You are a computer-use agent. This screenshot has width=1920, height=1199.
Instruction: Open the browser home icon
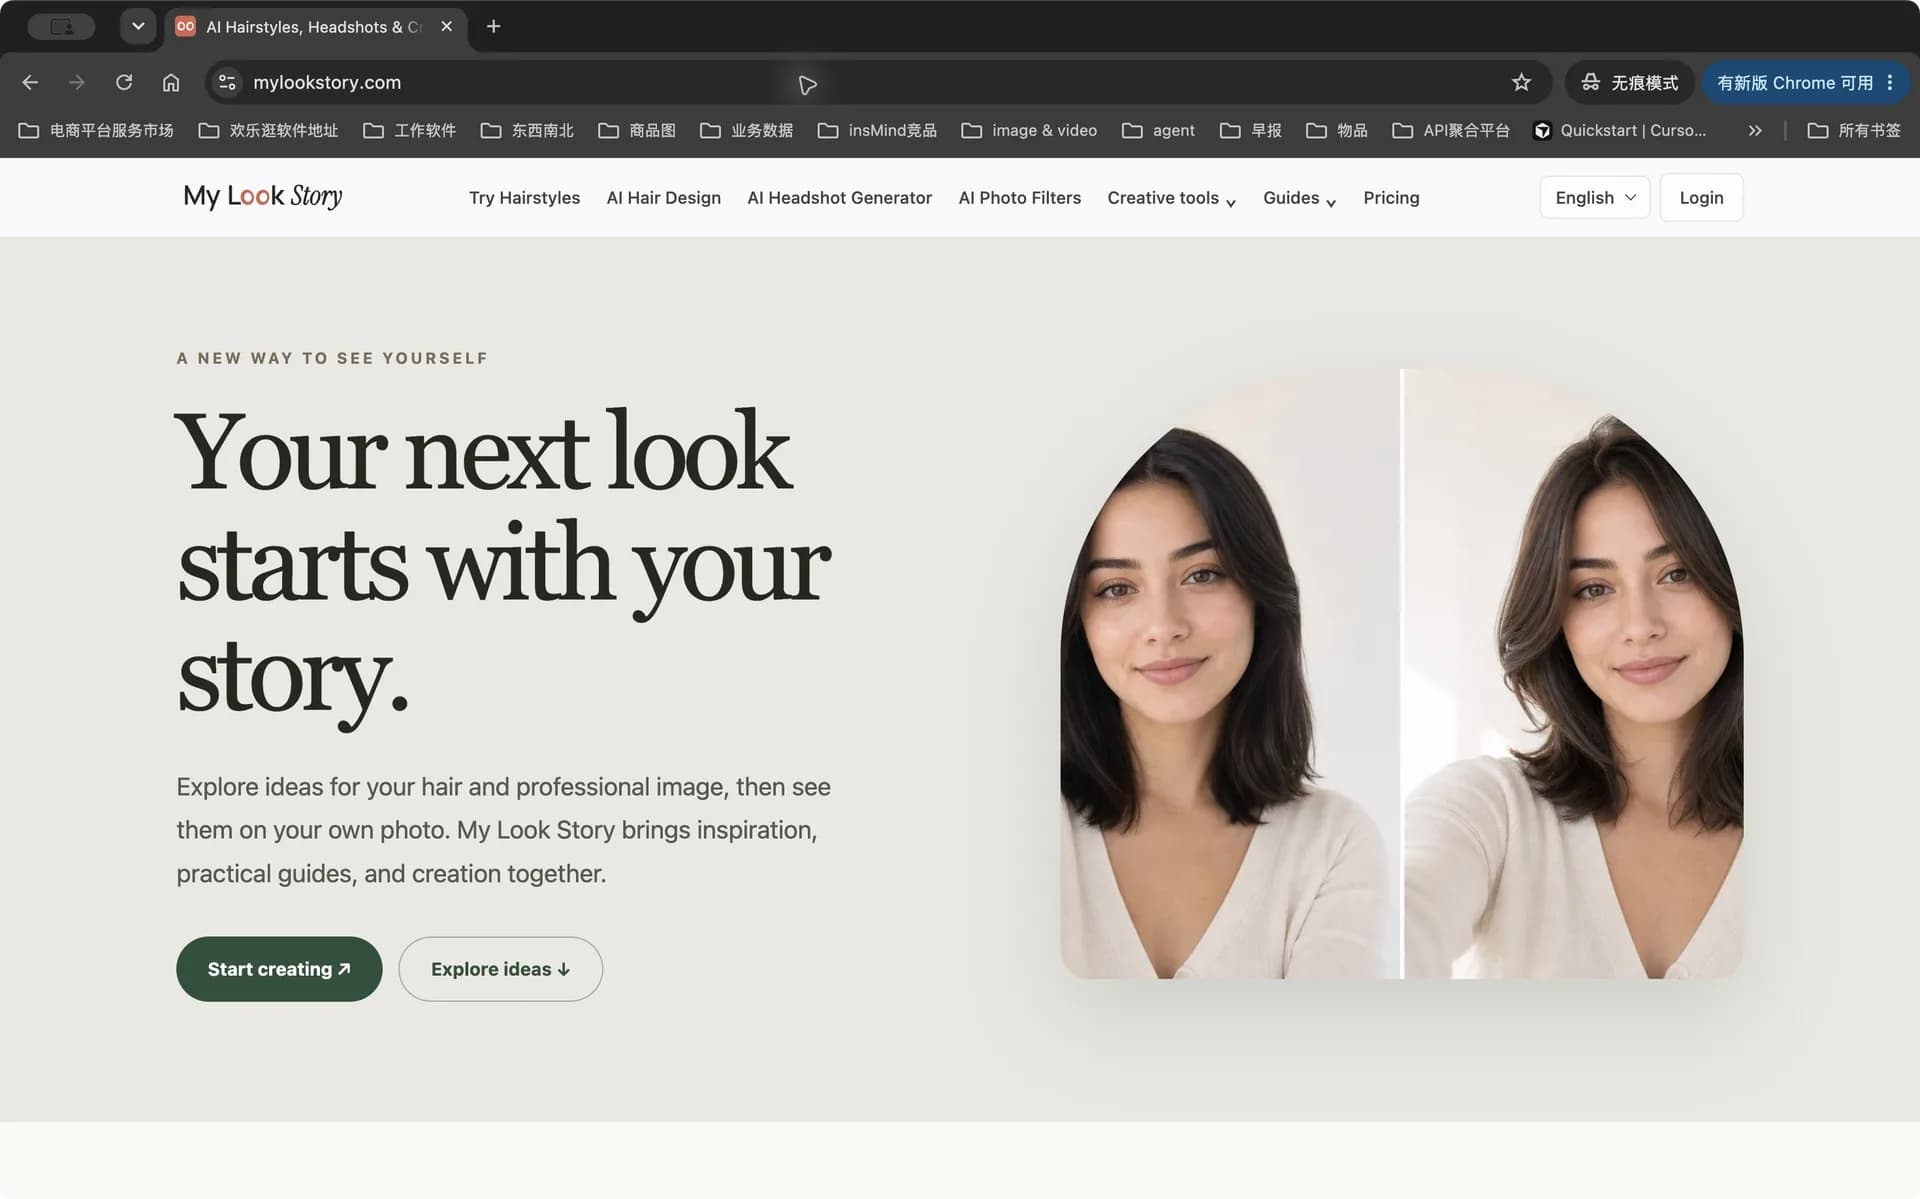[x=171, y=82]
